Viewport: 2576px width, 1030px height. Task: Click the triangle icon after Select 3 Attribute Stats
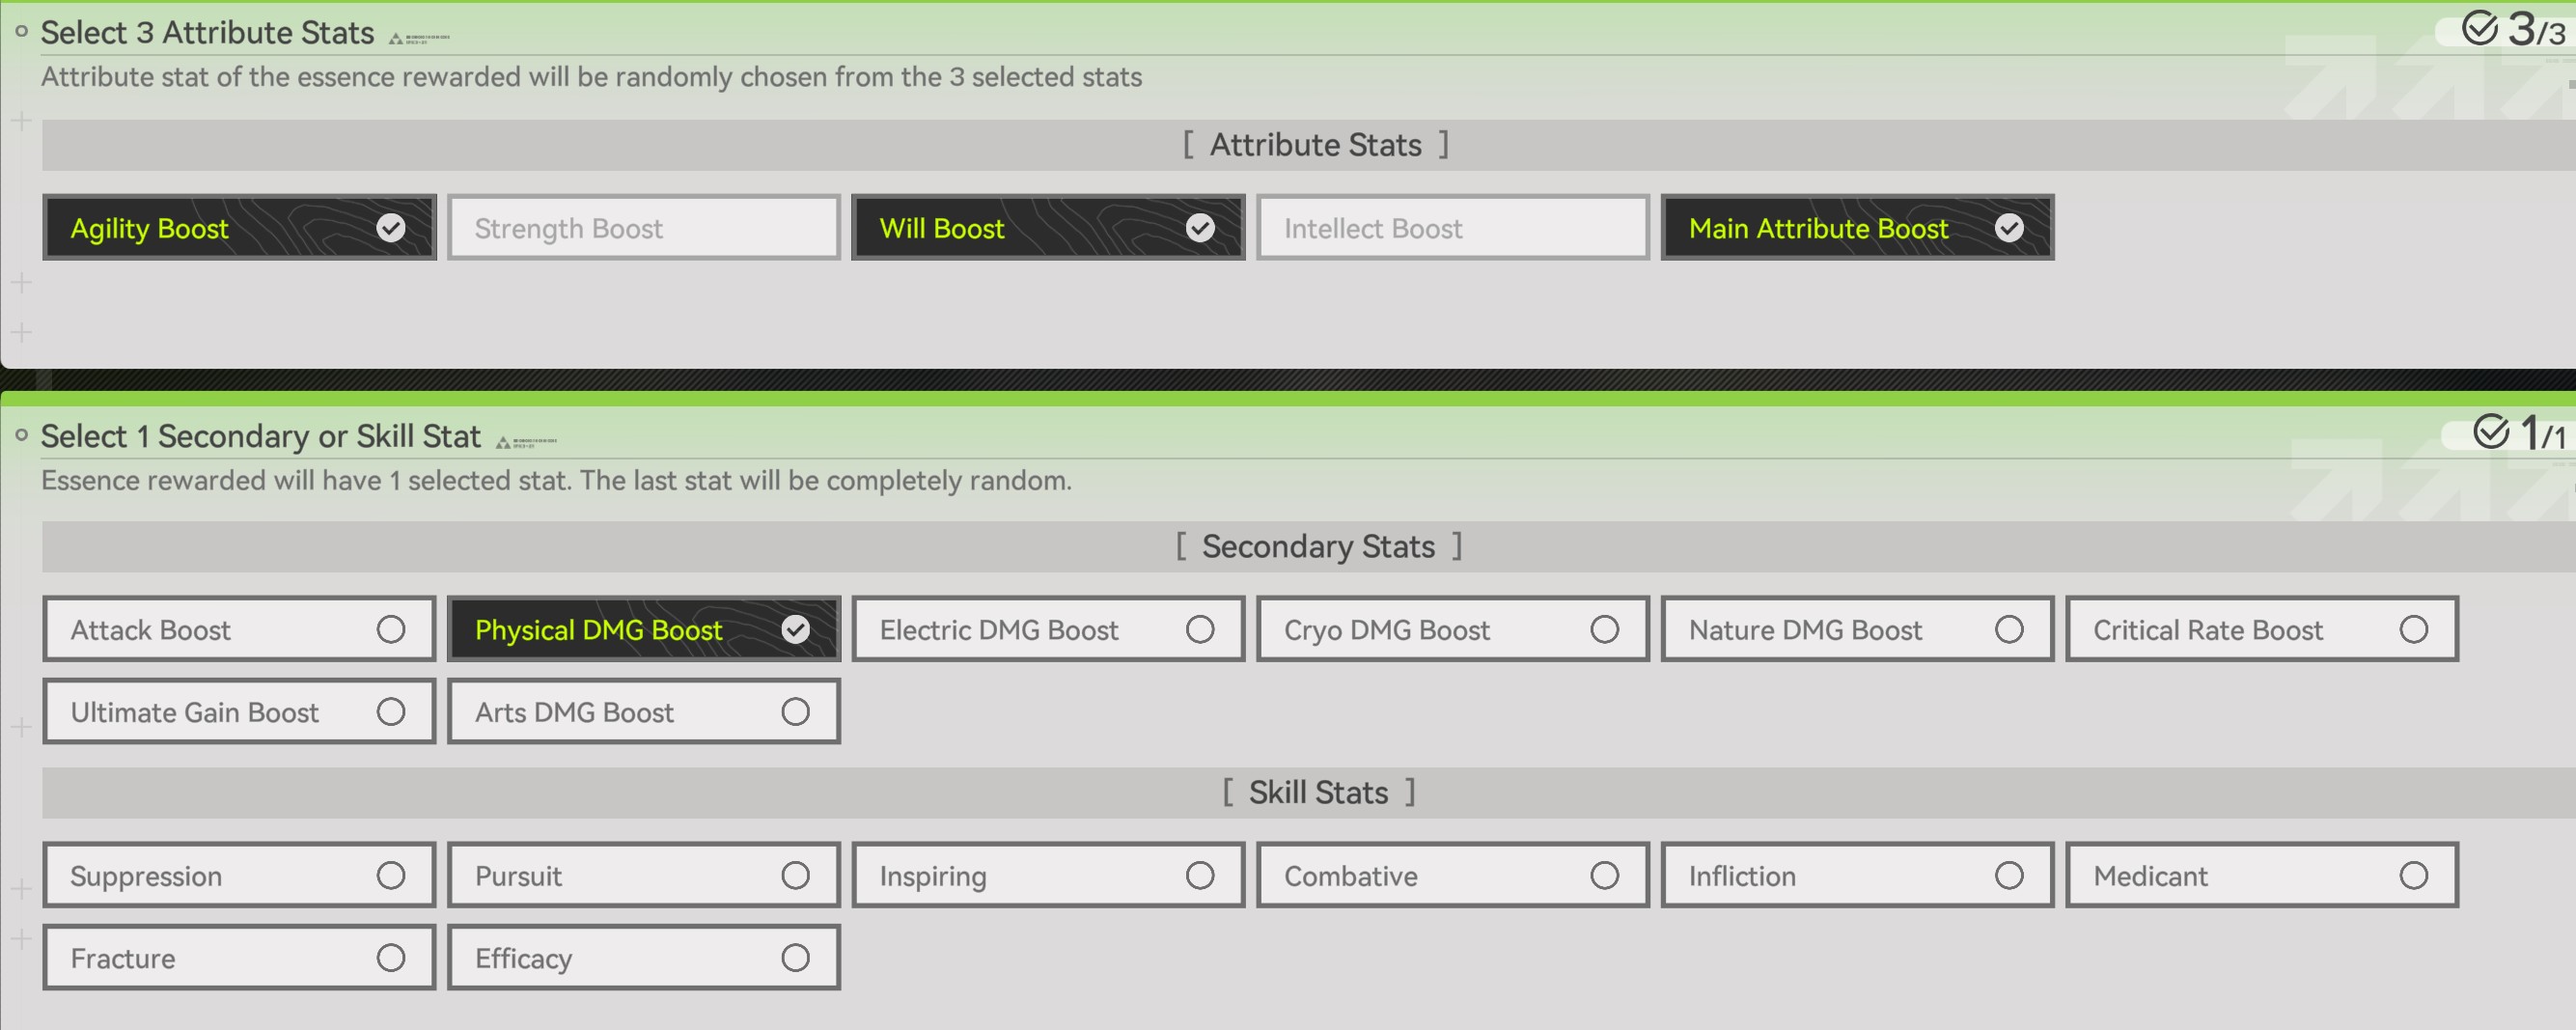(396, 39)
